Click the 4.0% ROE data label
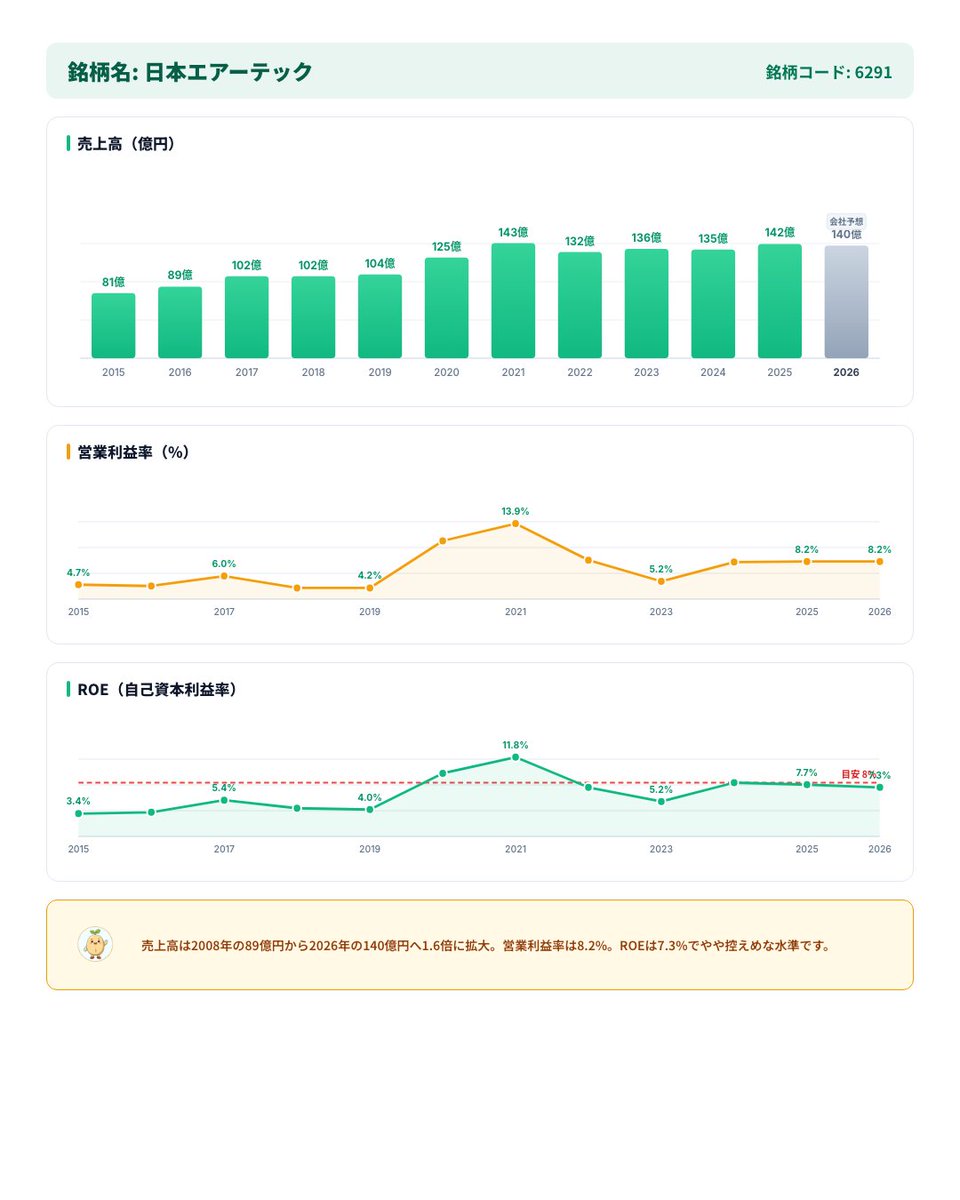This screenshot has width=960, height=1200. coord(370,797)
